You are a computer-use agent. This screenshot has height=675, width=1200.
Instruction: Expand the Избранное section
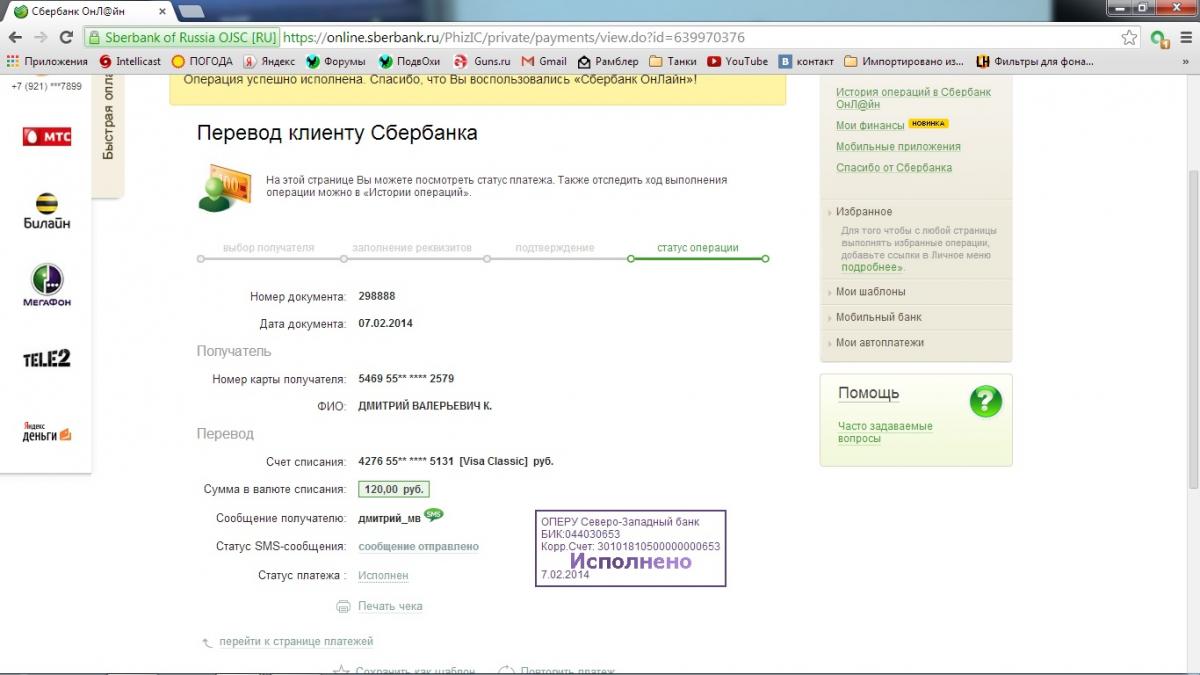[x=864, y=212]
